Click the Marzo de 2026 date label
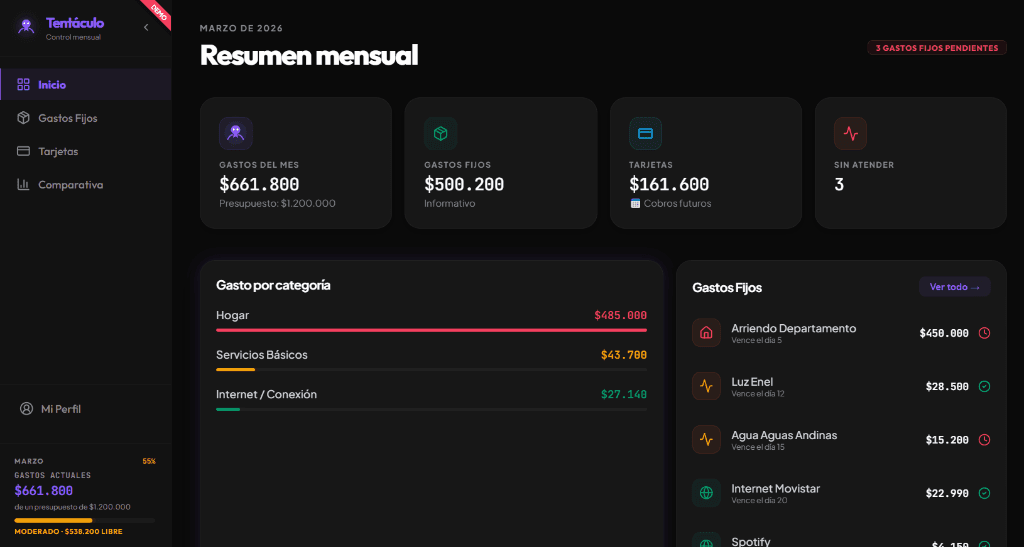This screenshot has height=547, width=1024. coord(242,28)
